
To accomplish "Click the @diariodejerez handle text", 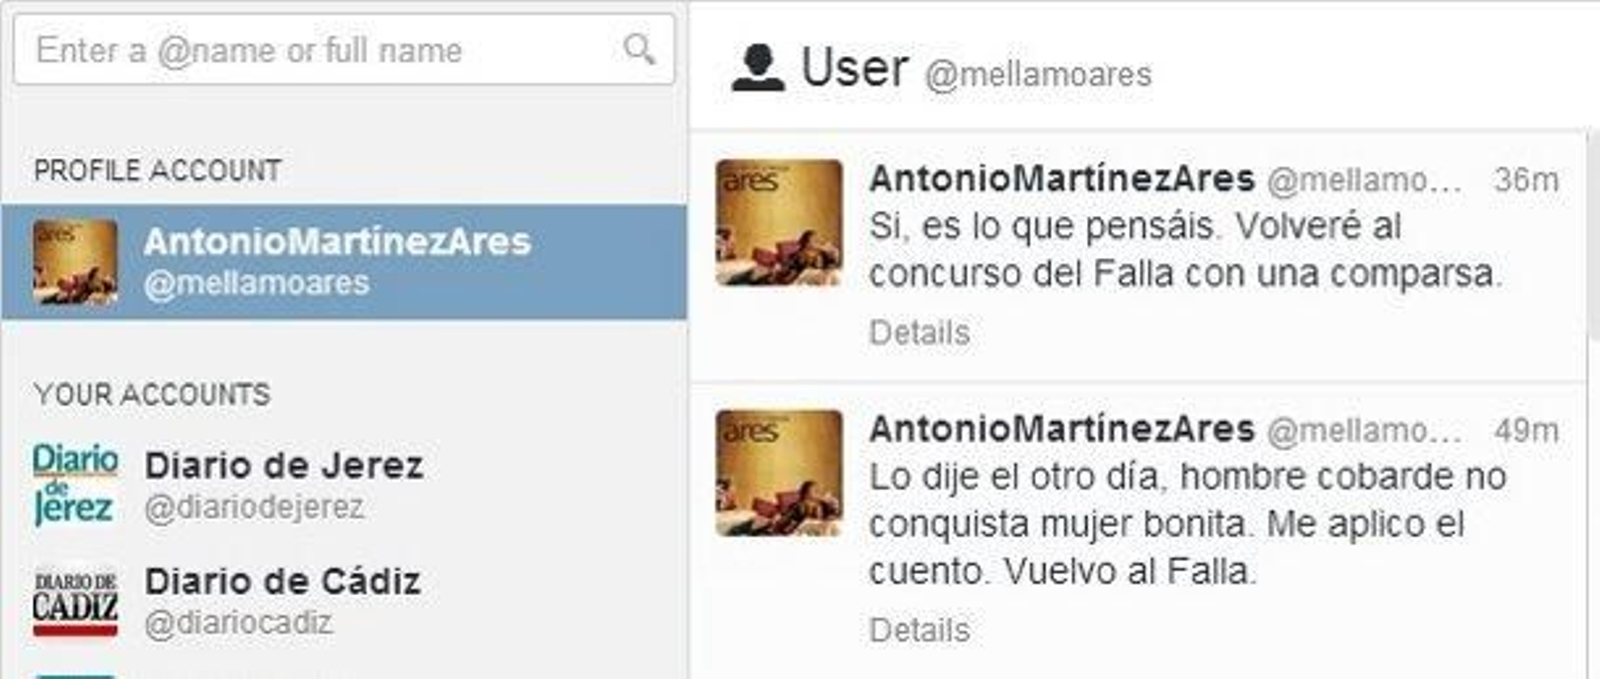I will (x=254, y=507).
